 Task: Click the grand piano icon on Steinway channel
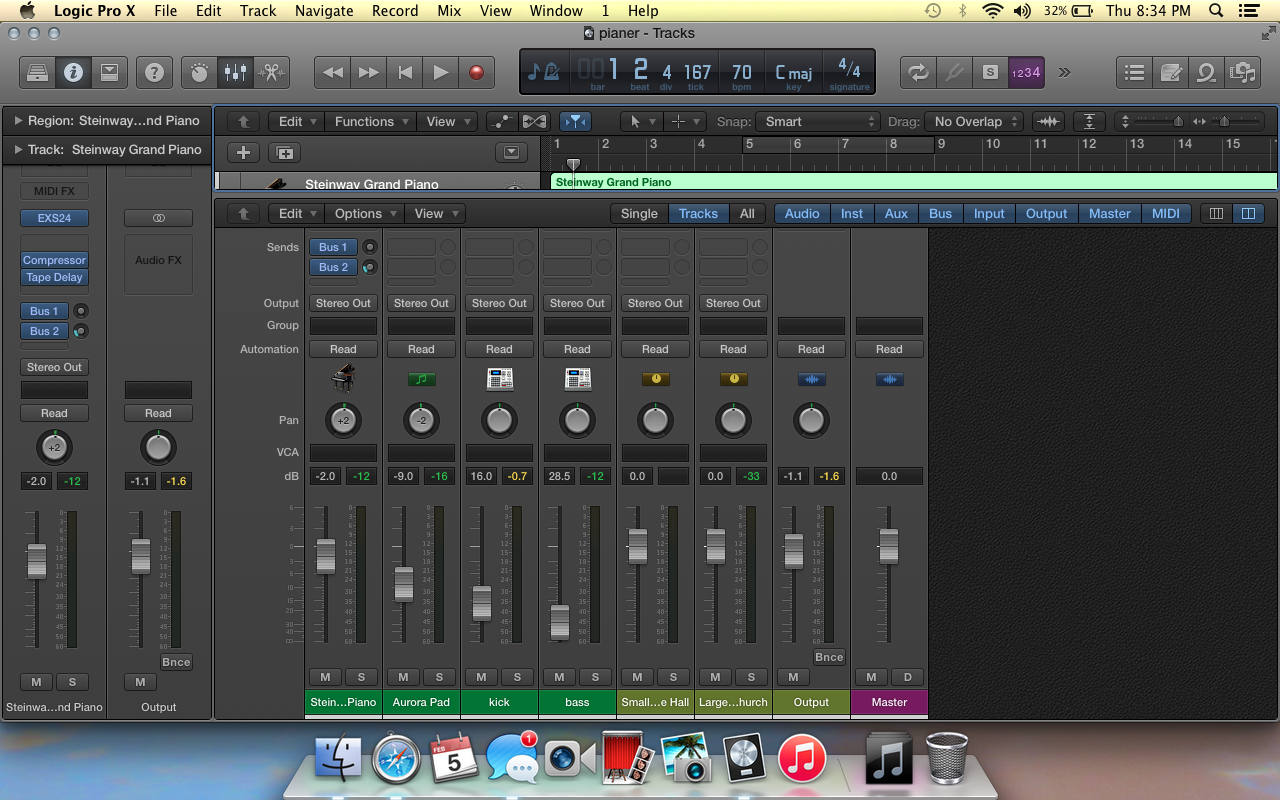[343, 379]
